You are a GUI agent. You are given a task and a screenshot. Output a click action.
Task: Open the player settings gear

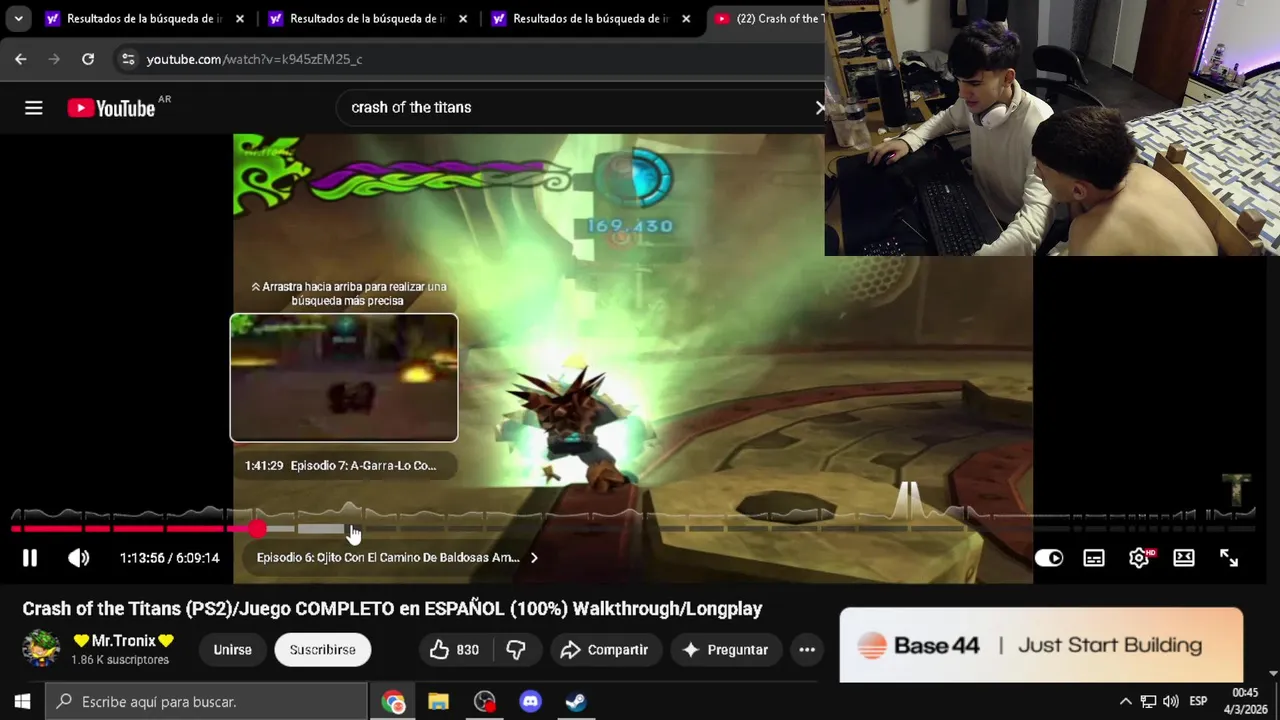click(1139, 558)
